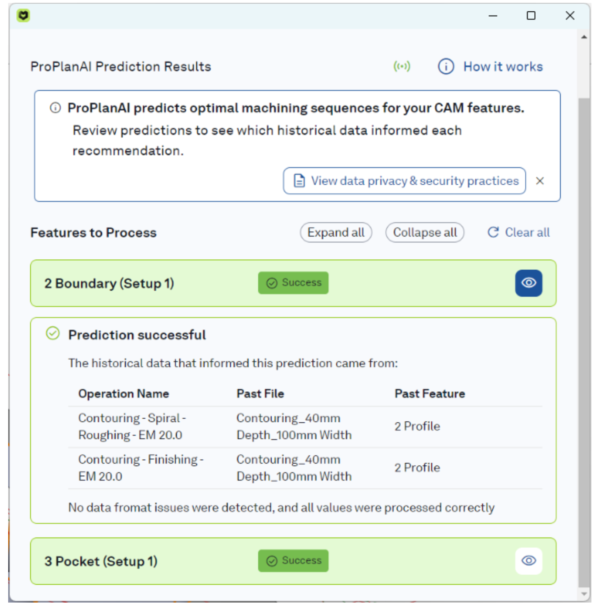
Task: Click the info icon in the banner
Action: (55, 108)
